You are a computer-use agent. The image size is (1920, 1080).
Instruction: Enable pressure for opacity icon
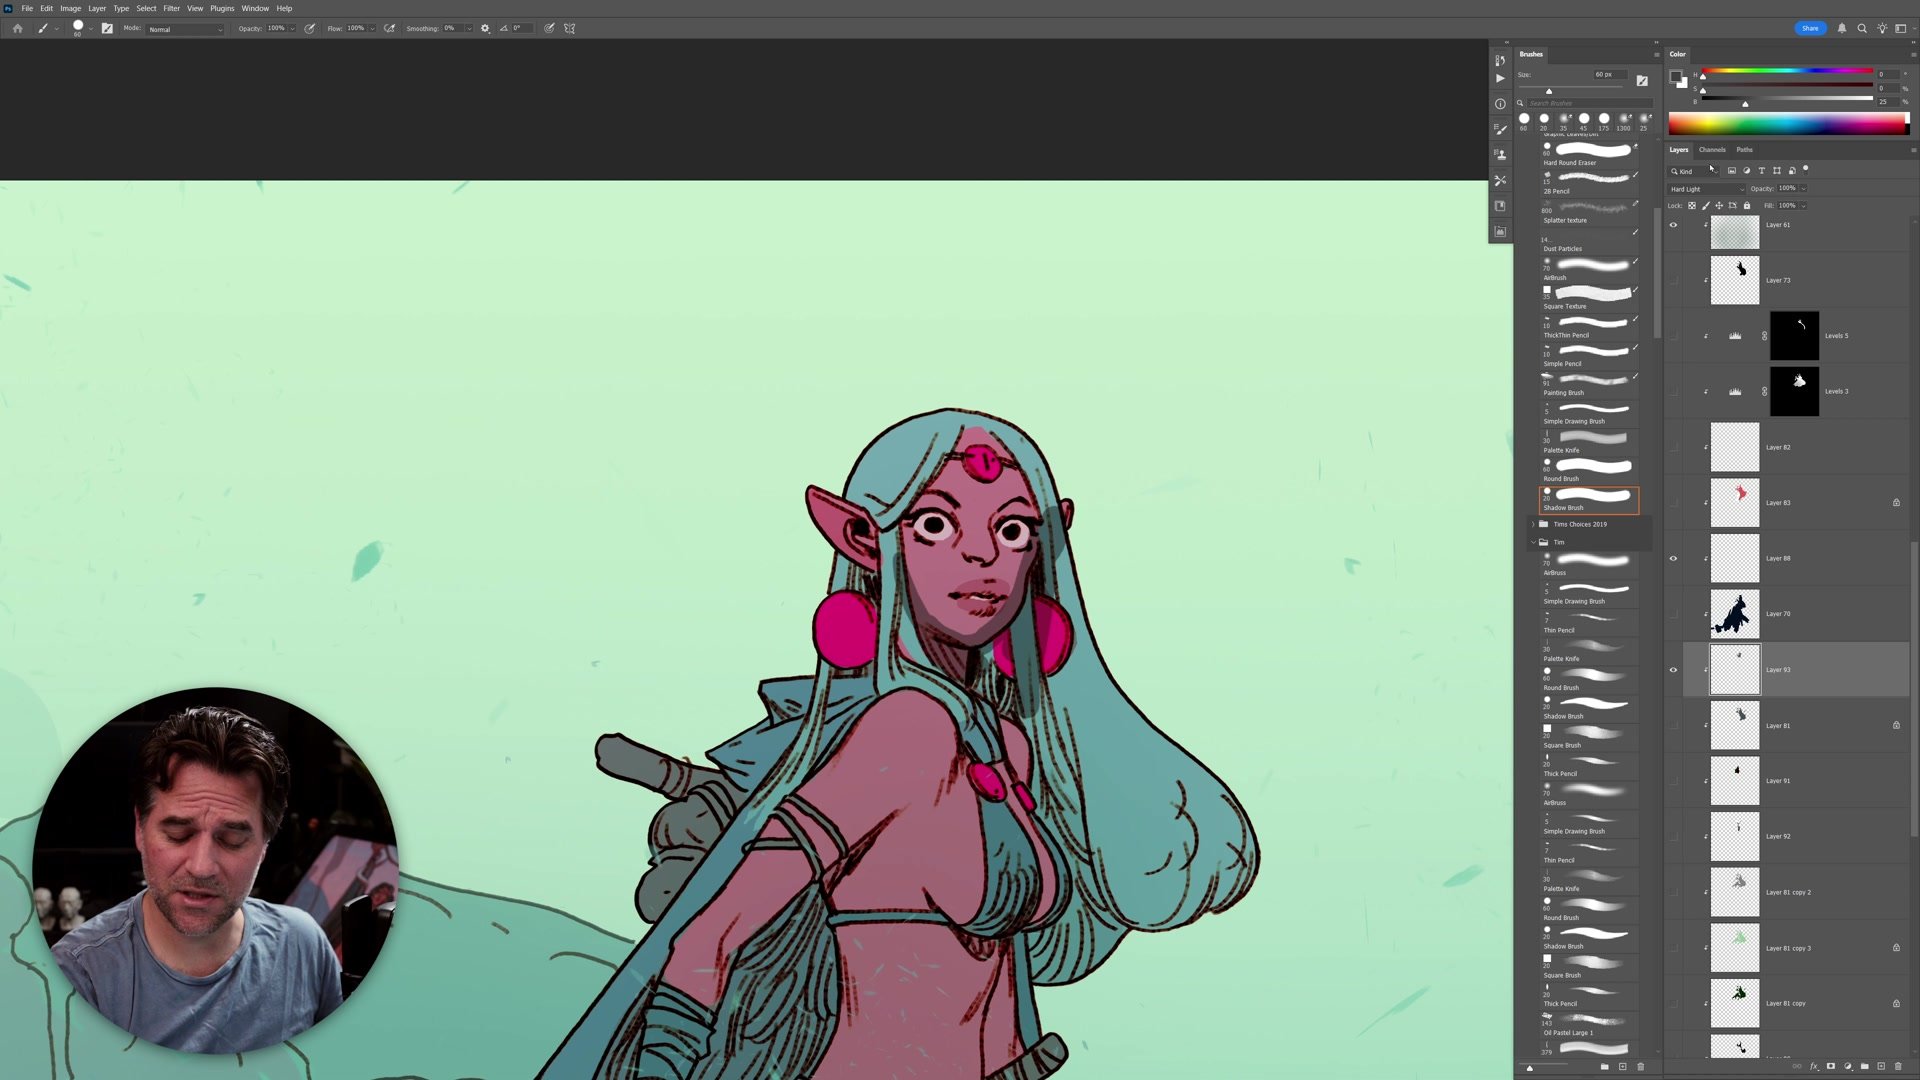(x=310, y=29)
